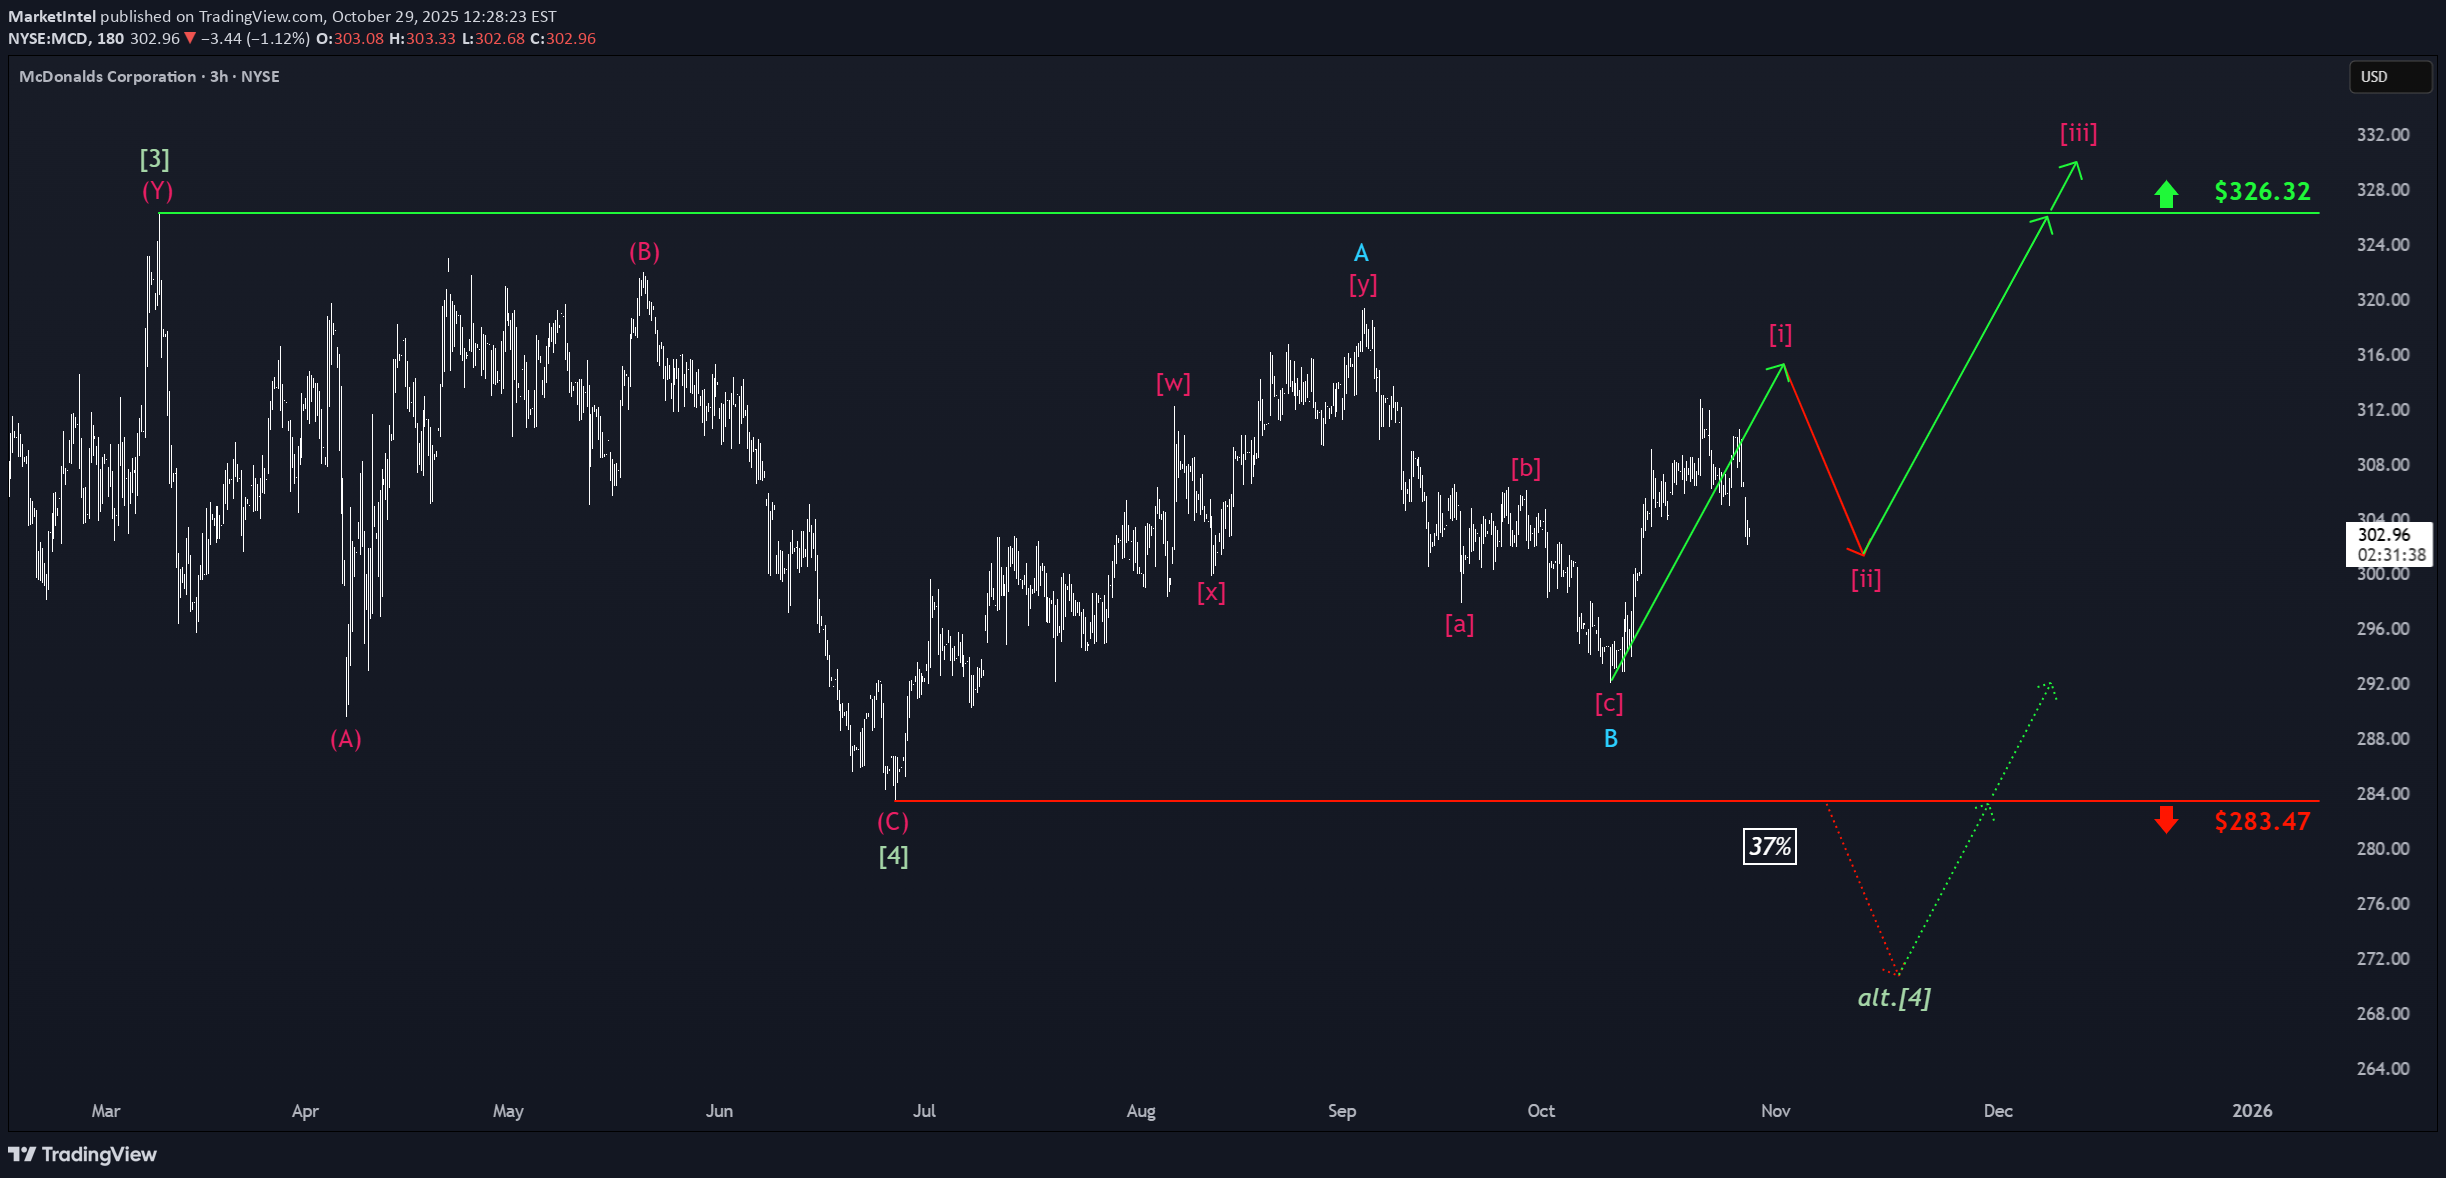Click the 332.00 price scale label
This screenshot has width=2446, height=1178.
2382,135
